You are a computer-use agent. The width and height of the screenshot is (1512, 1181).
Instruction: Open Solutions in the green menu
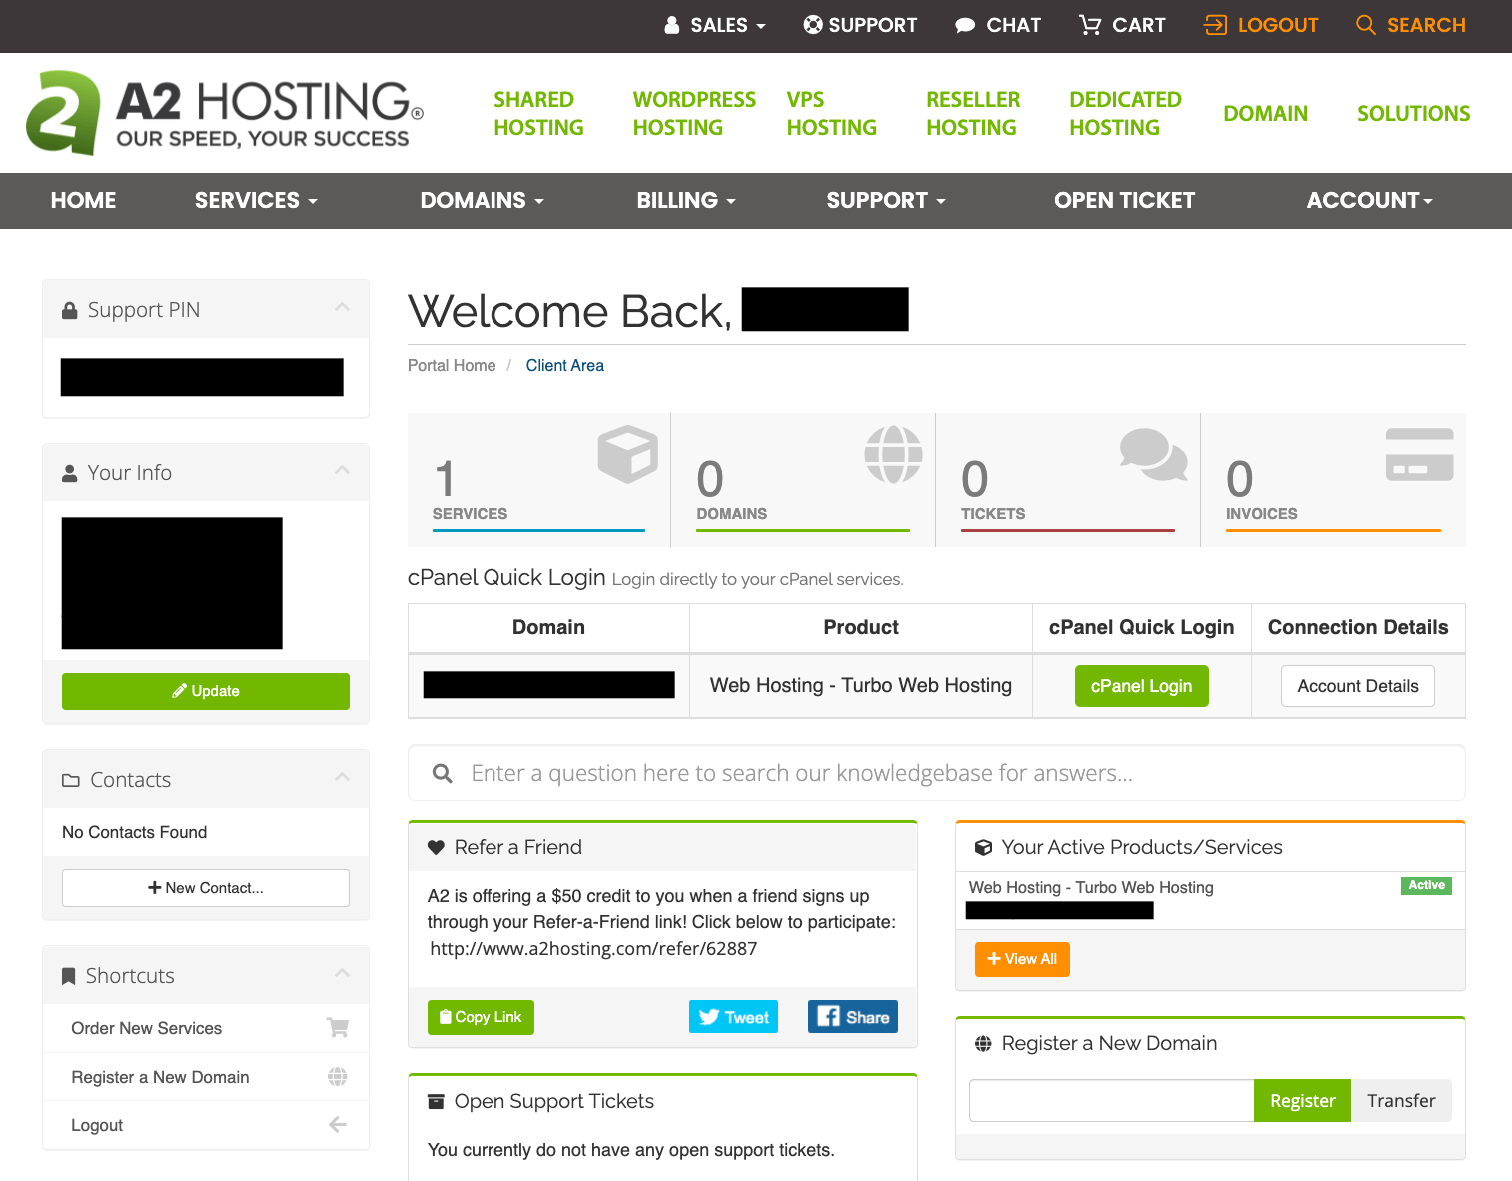(1413, 113)
